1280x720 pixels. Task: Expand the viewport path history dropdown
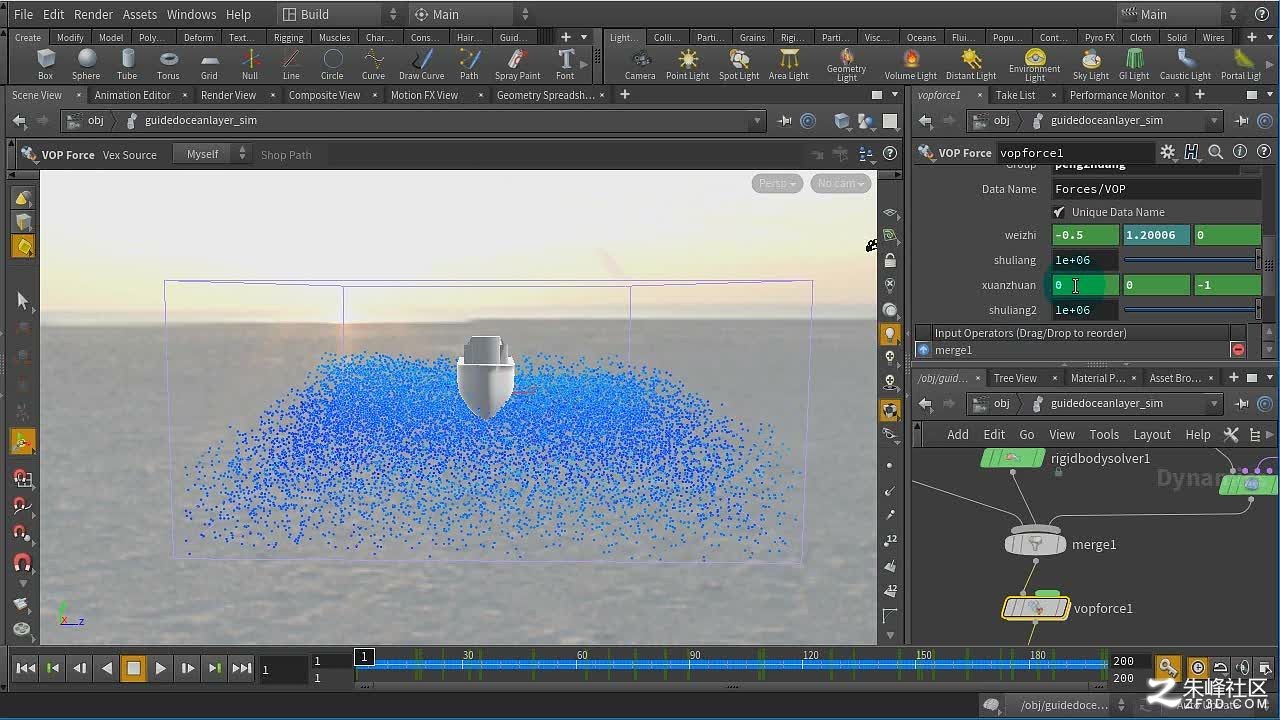pos(757,120)
